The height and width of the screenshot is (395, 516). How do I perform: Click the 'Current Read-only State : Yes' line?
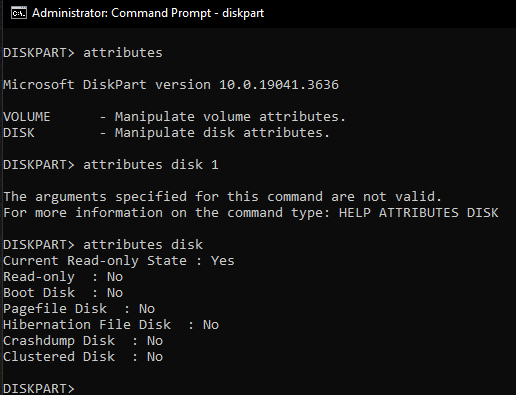pos(119,261)
